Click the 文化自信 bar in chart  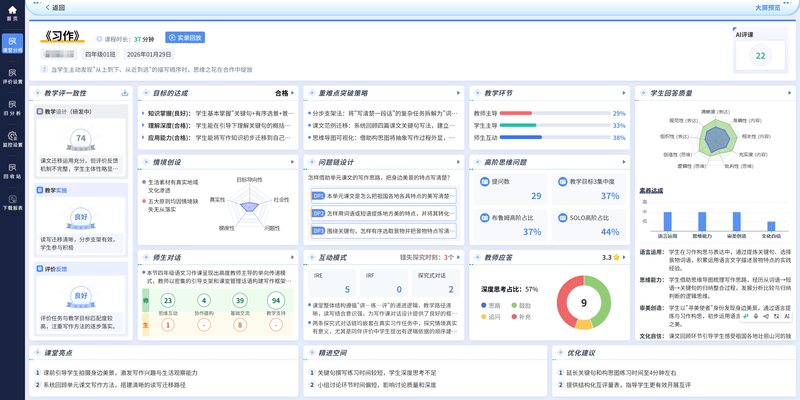point(771,226)
